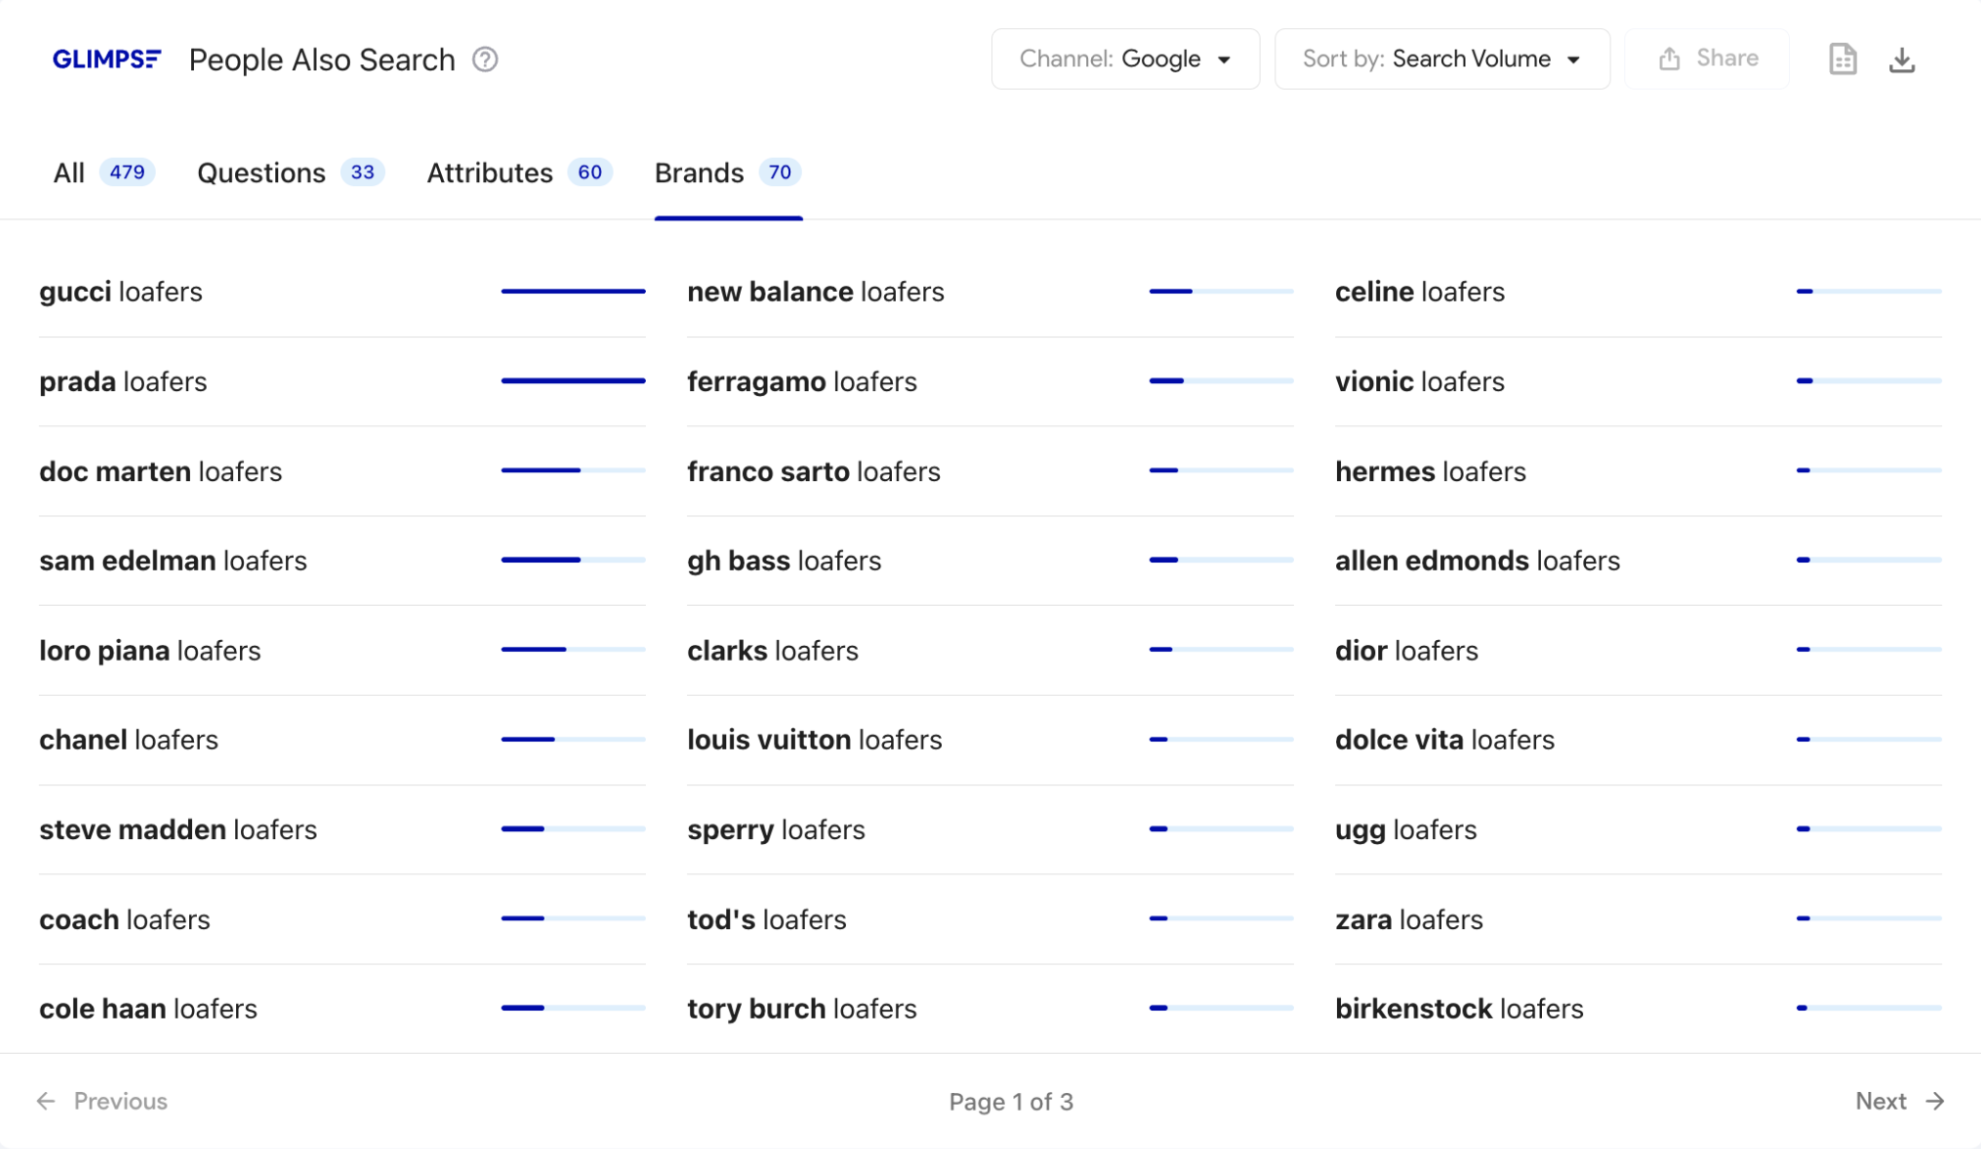Select prada loafers entry
This screenshot has width=1981, height=1149.
click(342, 382)
